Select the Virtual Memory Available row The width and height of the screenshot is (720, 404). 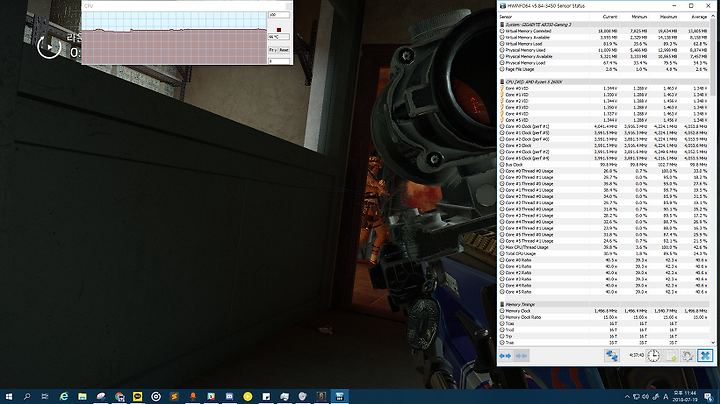[x=604, y=37]
